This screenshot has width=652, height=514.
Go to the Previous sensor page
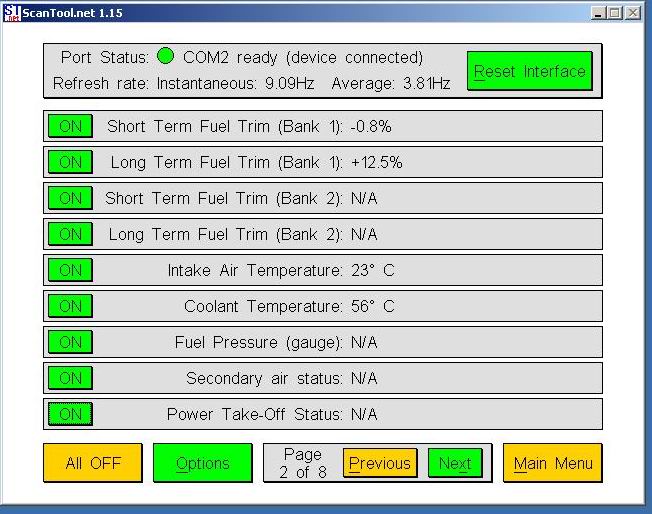coord(379,463)
